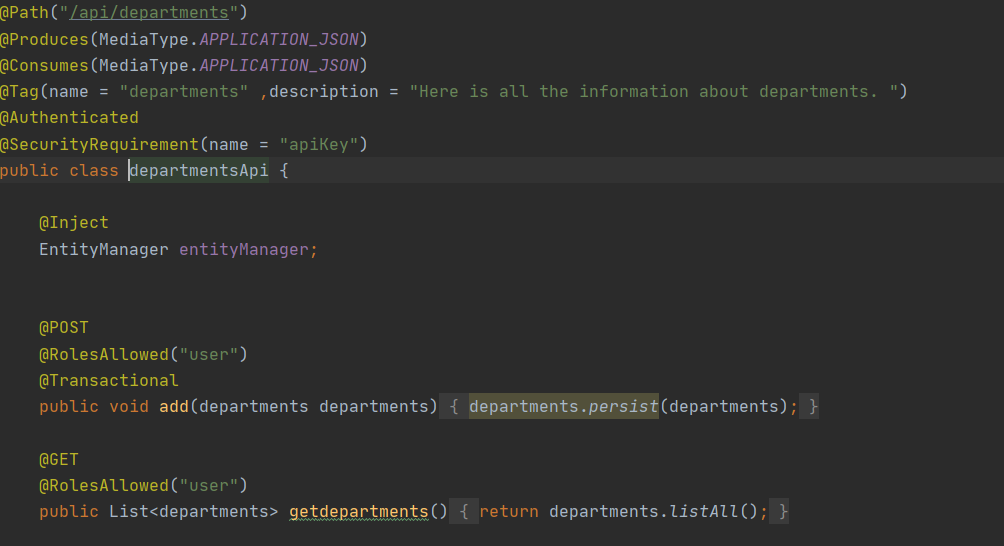This screenshot has height=546, width=1004.
Task: Select APPLICATION_JSON in the @Produces line
Action: coord(279,40)
